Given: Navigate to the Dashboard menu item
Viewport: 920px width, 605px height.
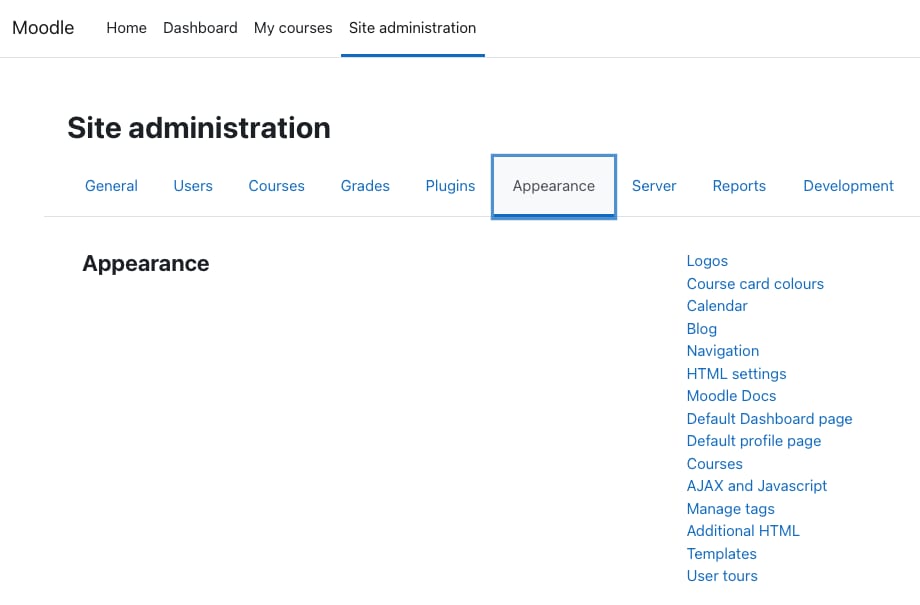Looking at the screenshot, I should 200,28.
